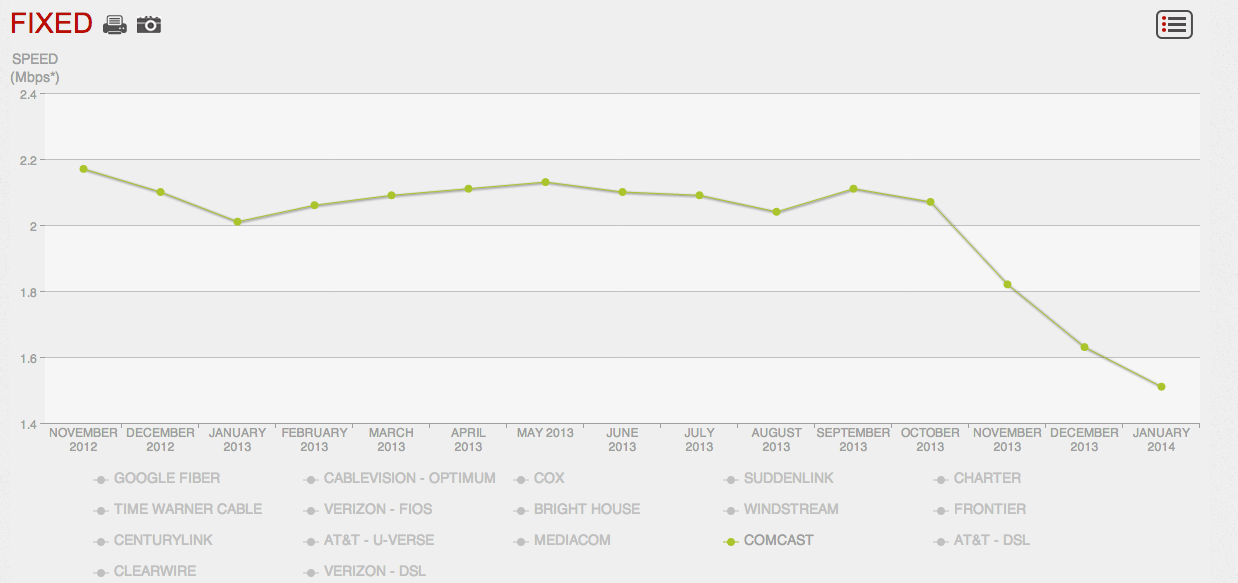Open the list menu icon at top right

click(x=1173, y=25)
